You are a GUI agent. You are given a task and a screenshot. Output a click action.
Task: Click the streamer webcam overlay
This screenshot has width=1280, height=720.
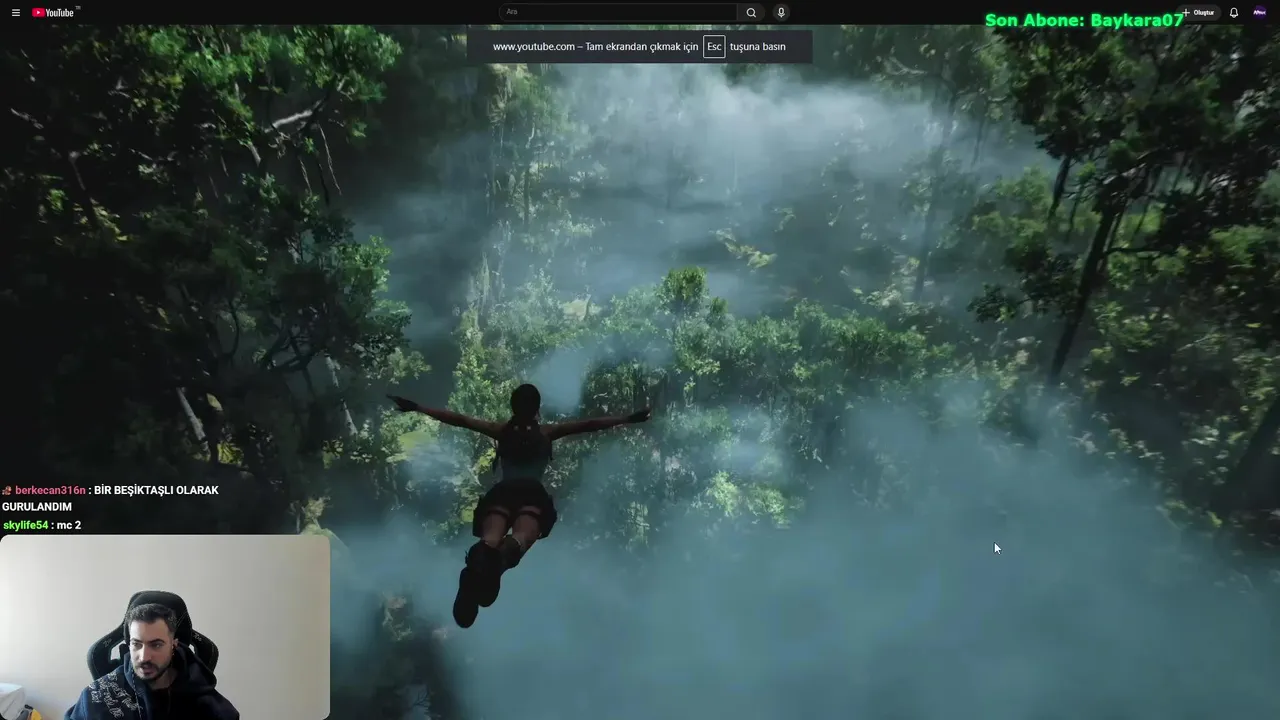point(165,627)
